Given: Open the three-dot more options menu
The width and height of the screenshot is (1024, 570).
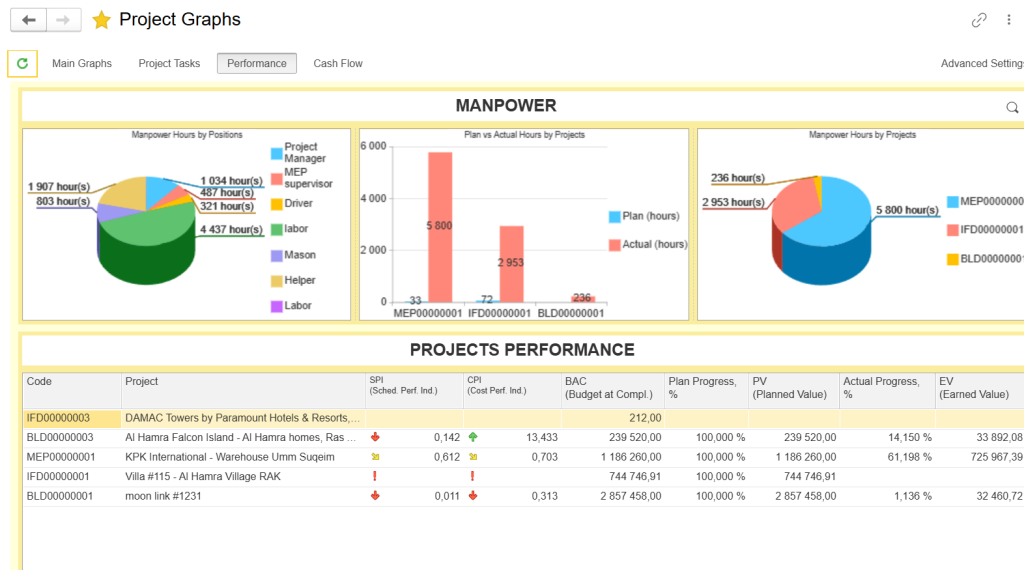Looking at the screenshot, I should pos(1009,20).
